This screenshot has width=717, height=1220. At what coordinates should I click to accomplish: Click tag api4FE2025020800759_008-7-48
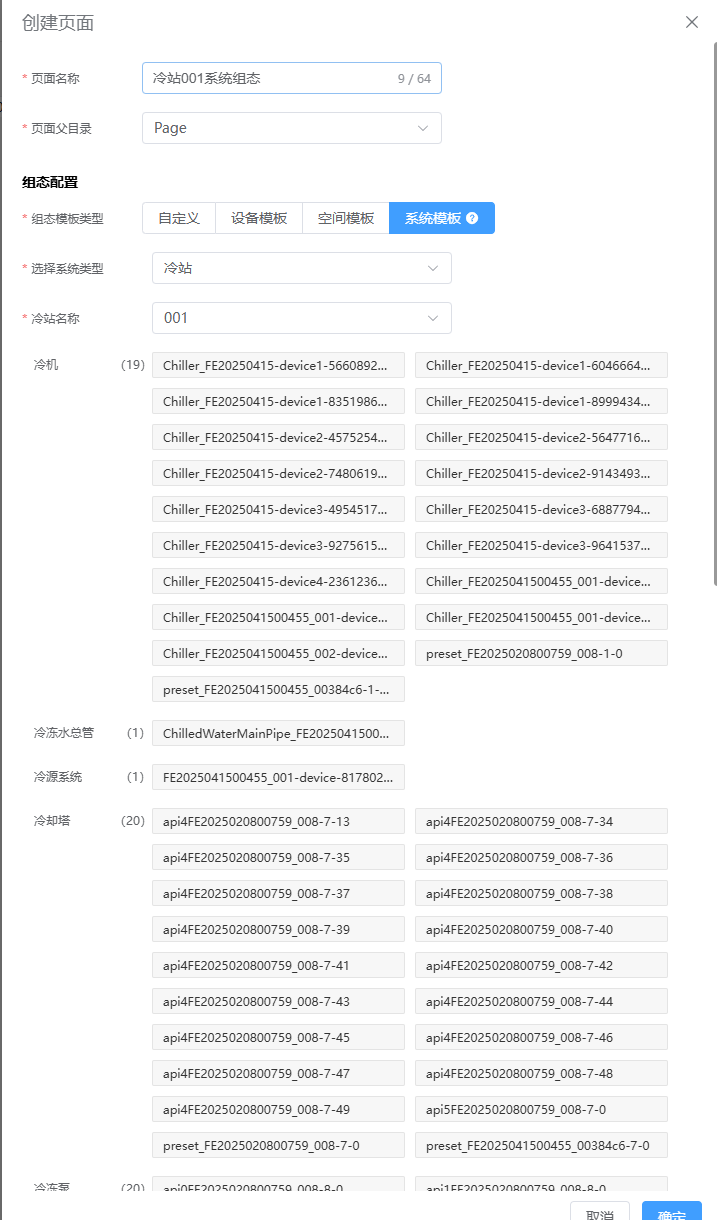(x=541, y=1073)
